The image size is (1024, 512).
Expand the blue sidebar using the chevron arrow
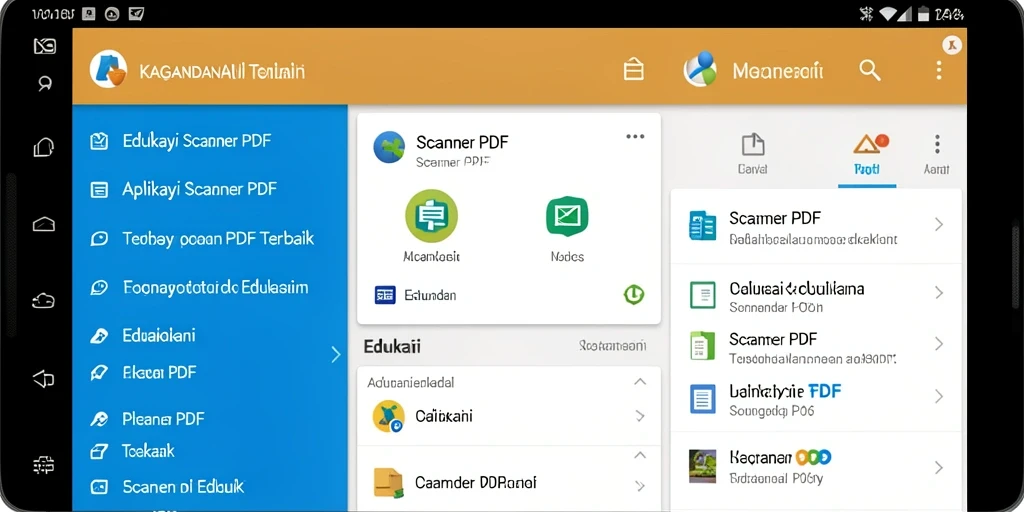(336, 355)
